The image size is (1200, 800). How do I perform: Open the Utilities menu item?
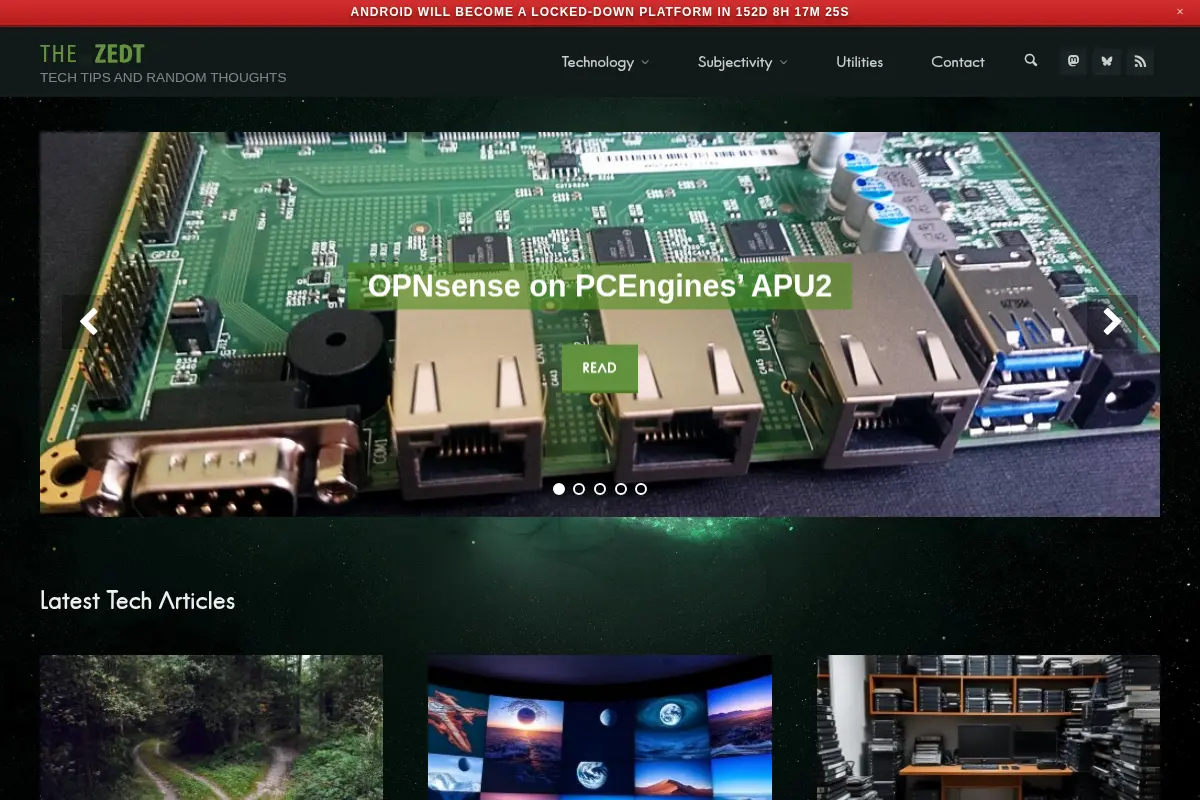pos(860,62)
